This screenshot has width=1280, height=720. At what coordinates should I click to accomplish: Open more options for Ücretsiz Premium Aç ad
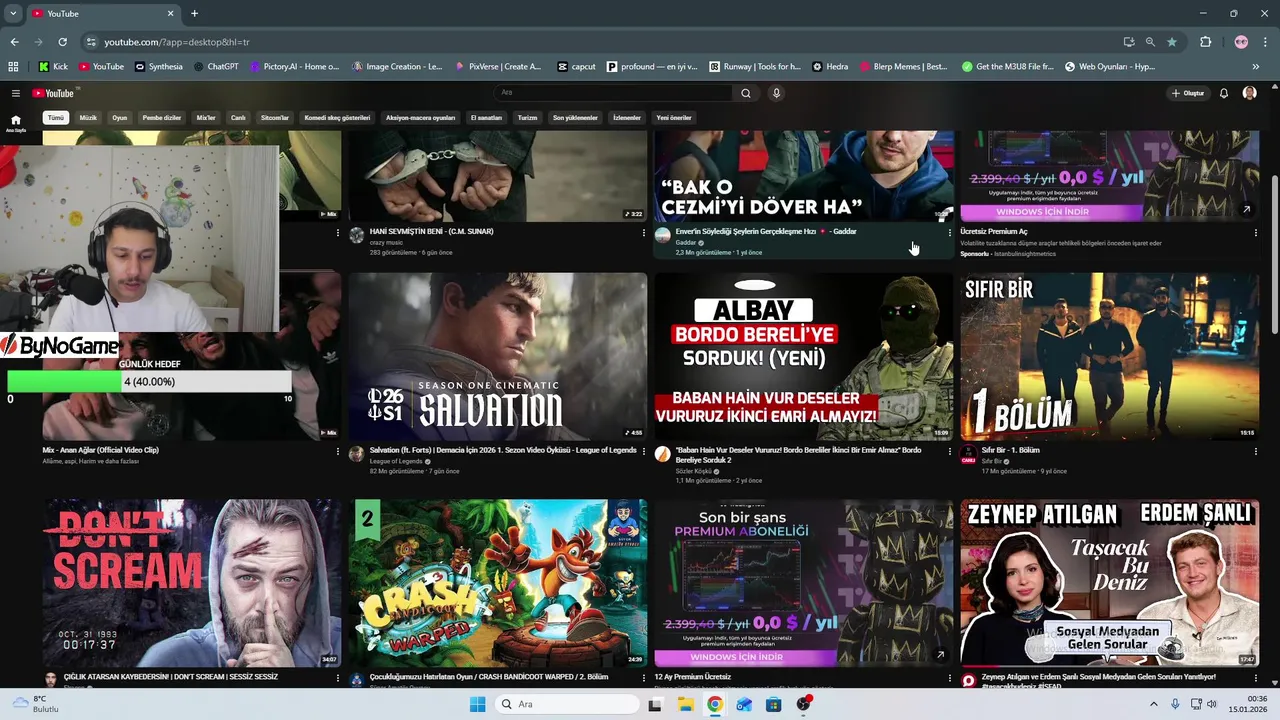(1256, 232)
